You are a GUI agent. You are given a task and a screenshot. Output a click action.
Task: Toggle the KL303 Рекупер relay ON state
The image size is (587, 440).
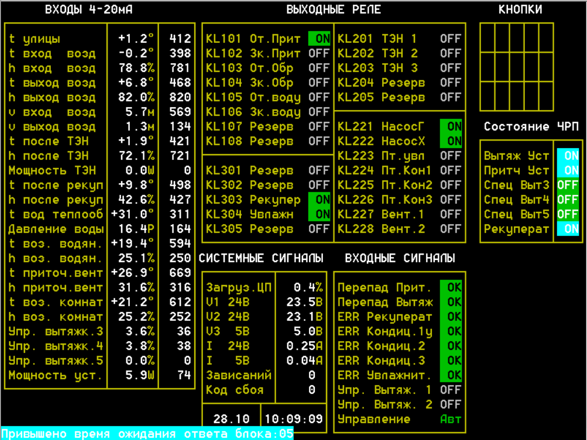[319, 200]
